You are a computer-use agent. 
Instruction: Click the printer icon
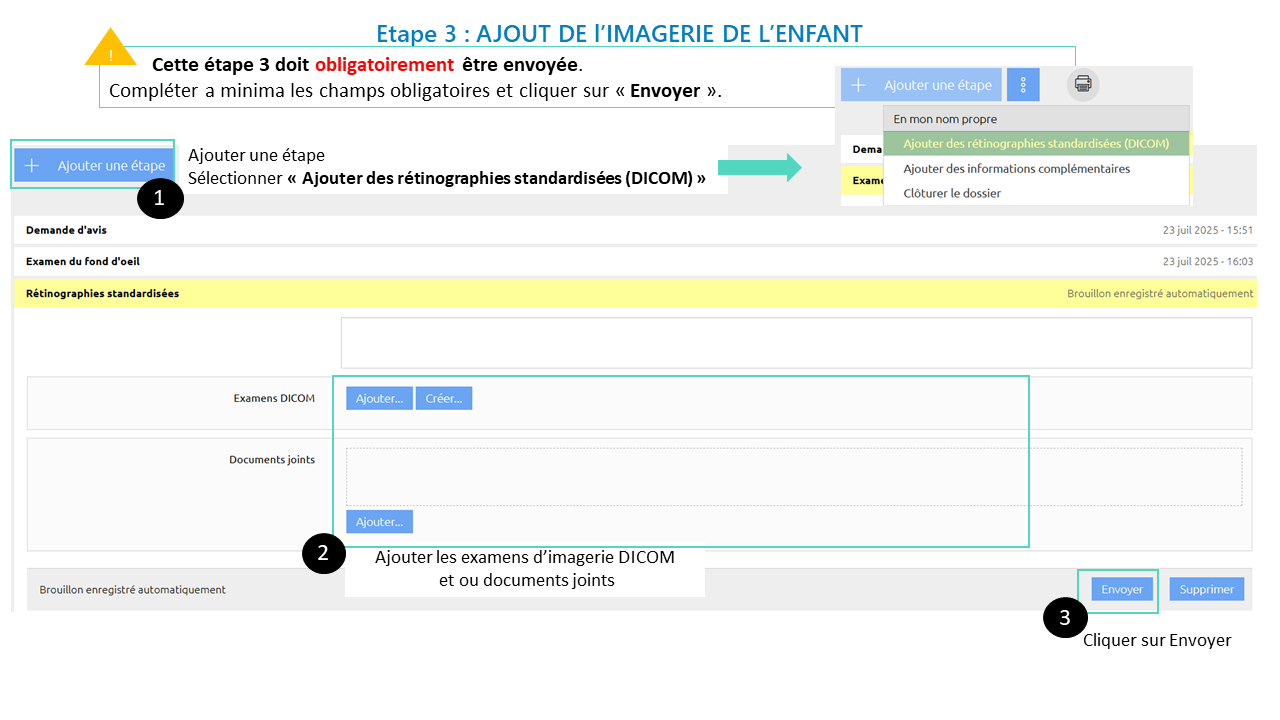pos(1083,85)
